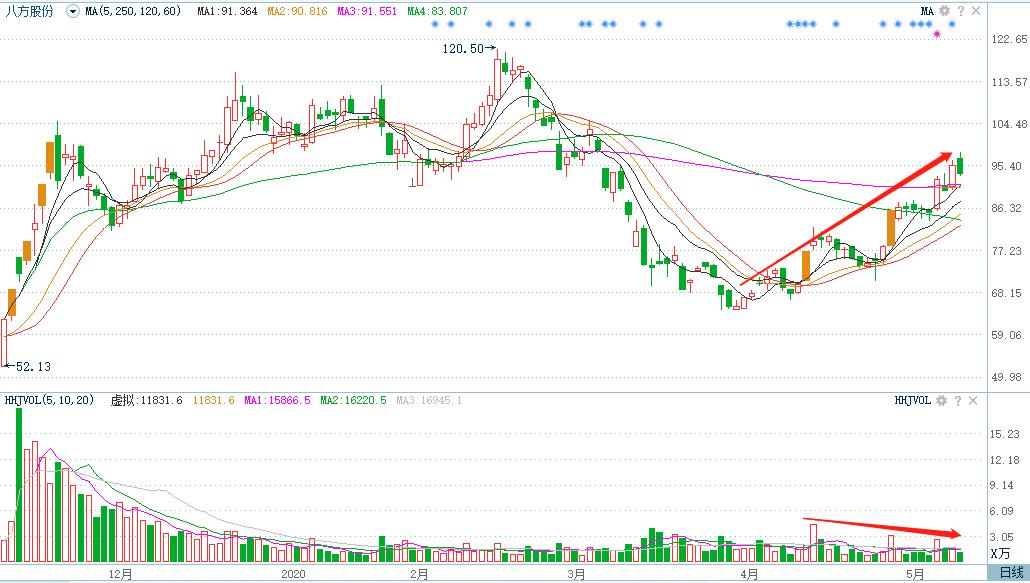The width and height of the screenshot is (1030, 583).
Task: Click the 113.57 price axis label
Action: click(x=1009, y=82)
